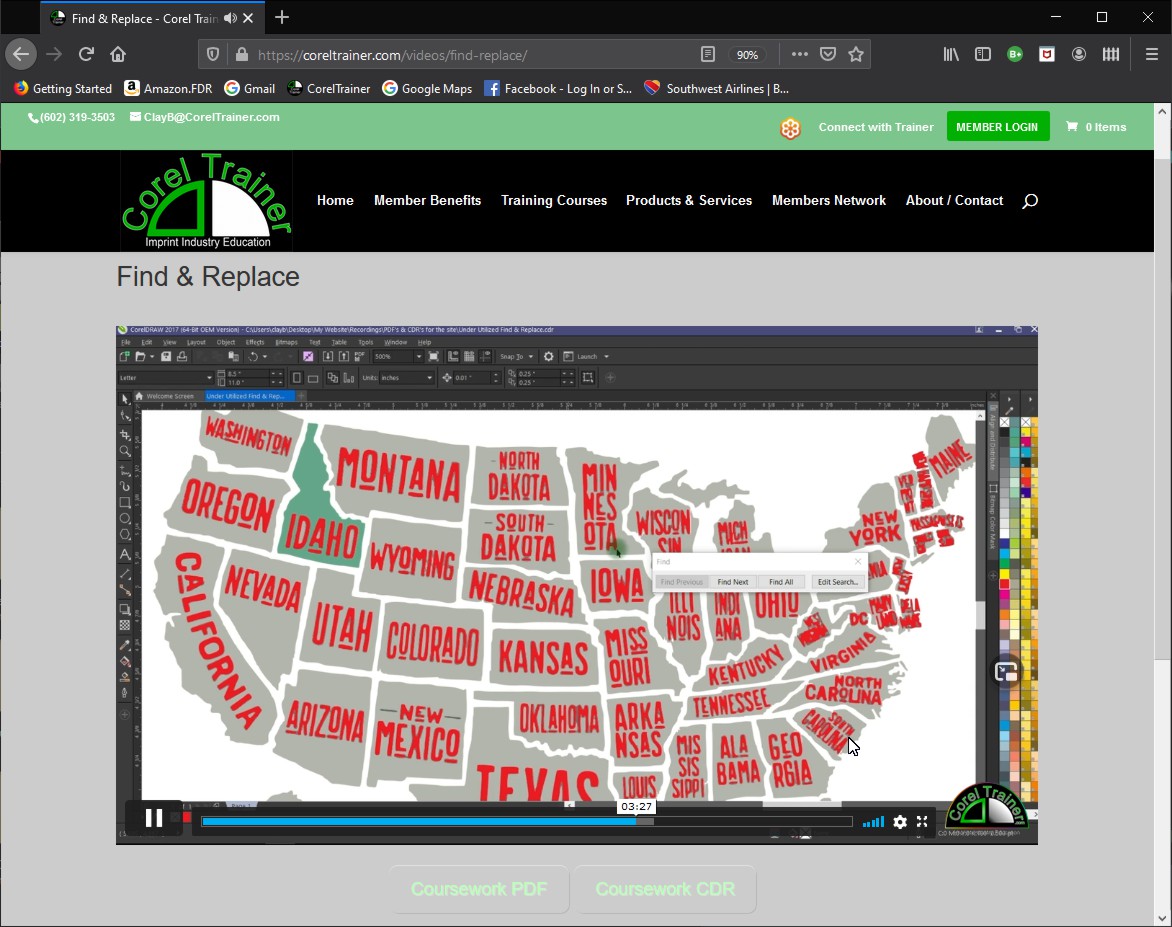Open the cart showing 0 Items
The height and width of the screenshot is (927, 1172).
click(1097, 127)
